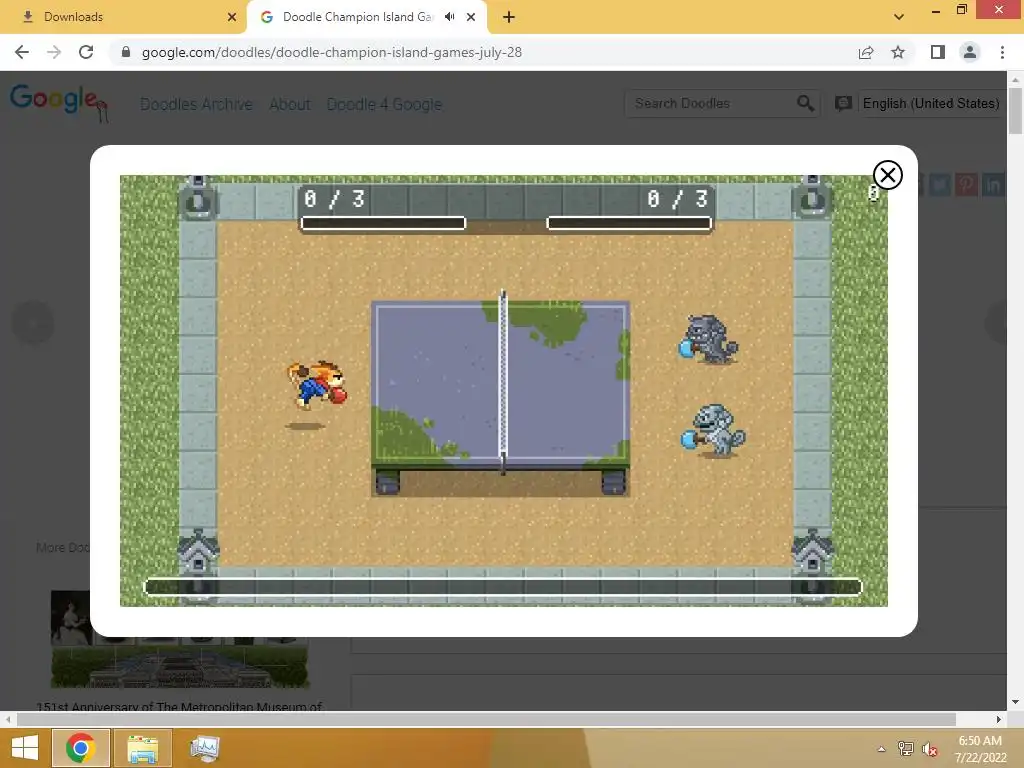Click the Pinterest share icon

click(x=967, y=185)
